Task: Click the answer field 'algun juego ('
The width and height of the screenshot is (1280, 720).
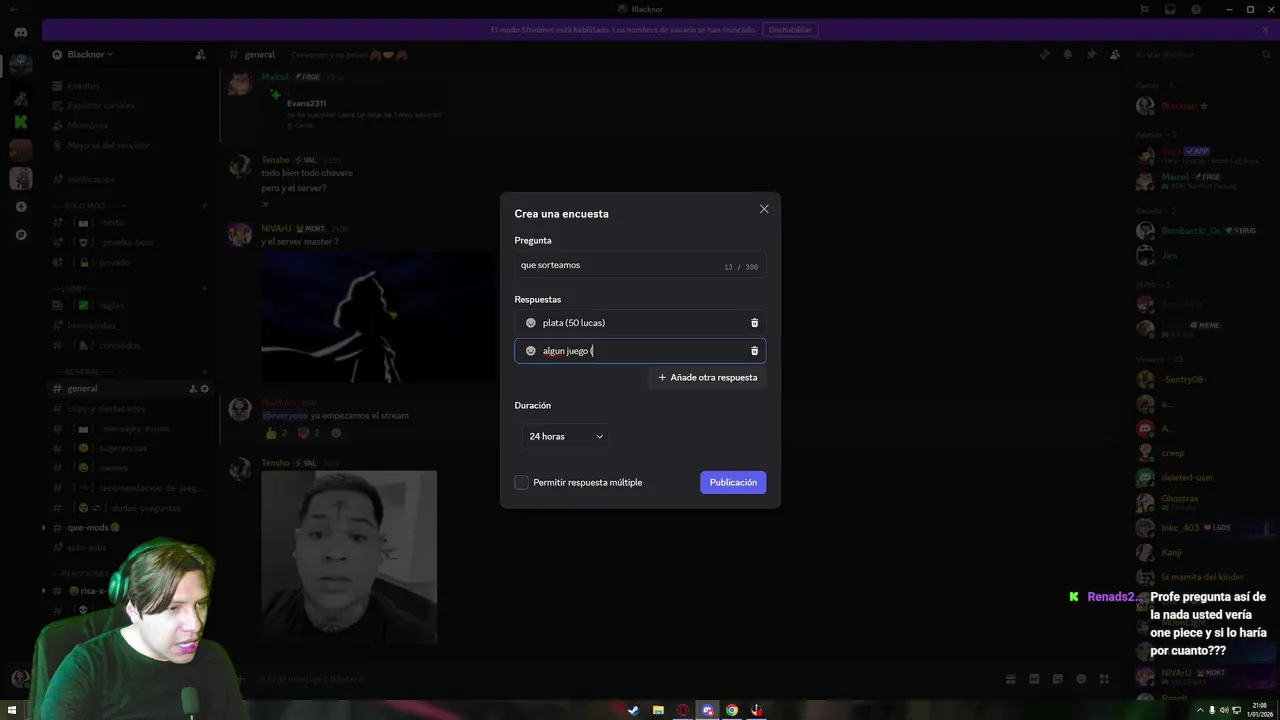Action: tap(640, 351)
